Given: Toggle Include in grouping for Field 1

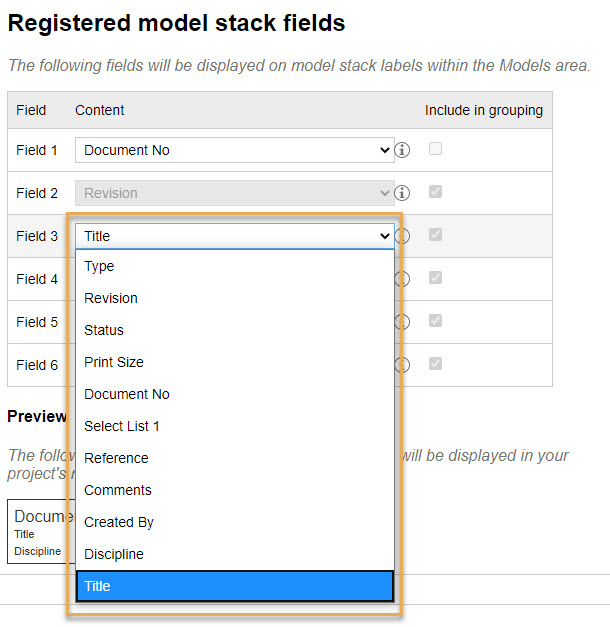Looking at the screenshot, I should click(435, 149).
